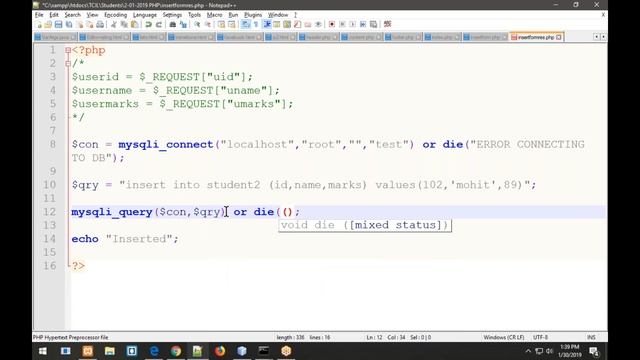
Task: Click UTF-8 encoding in status bar
Action: pyautogui.click(x=540, y=338)
